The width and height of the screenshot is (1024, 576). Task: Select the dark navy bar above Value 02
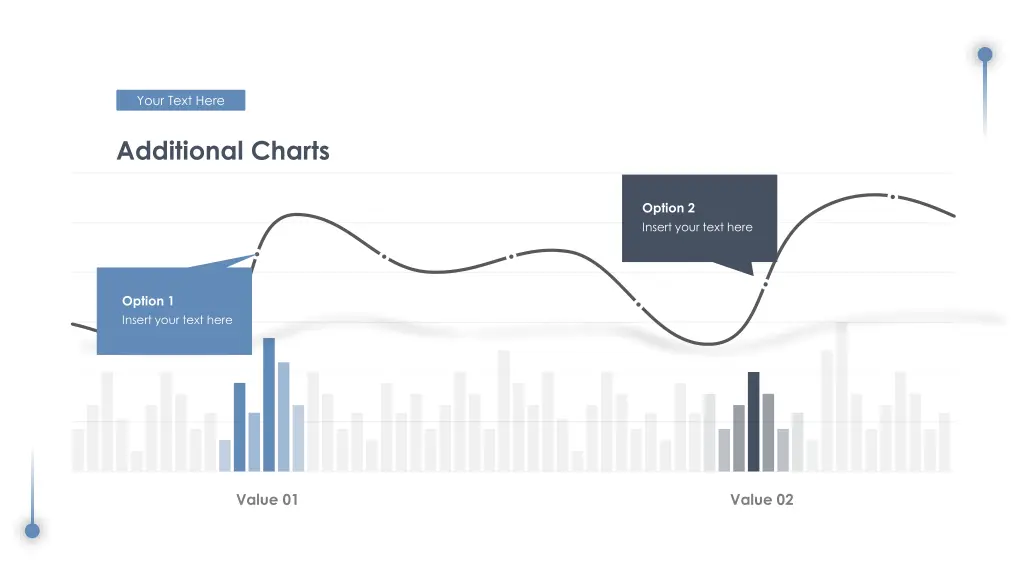(753, 421)
